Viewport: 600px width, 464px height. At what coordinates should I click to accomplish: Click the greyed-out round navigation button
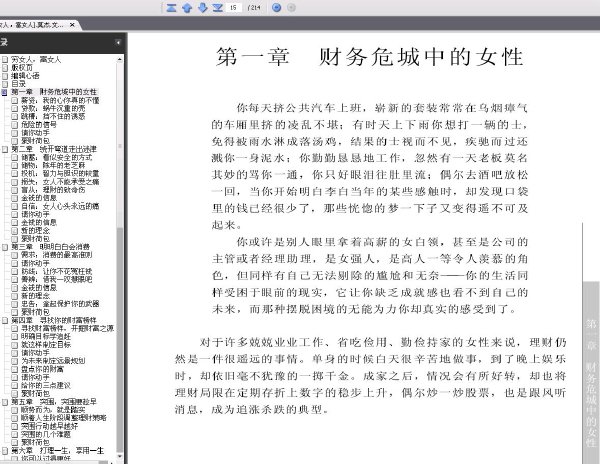pyautogui.click(x=291, y=7)
